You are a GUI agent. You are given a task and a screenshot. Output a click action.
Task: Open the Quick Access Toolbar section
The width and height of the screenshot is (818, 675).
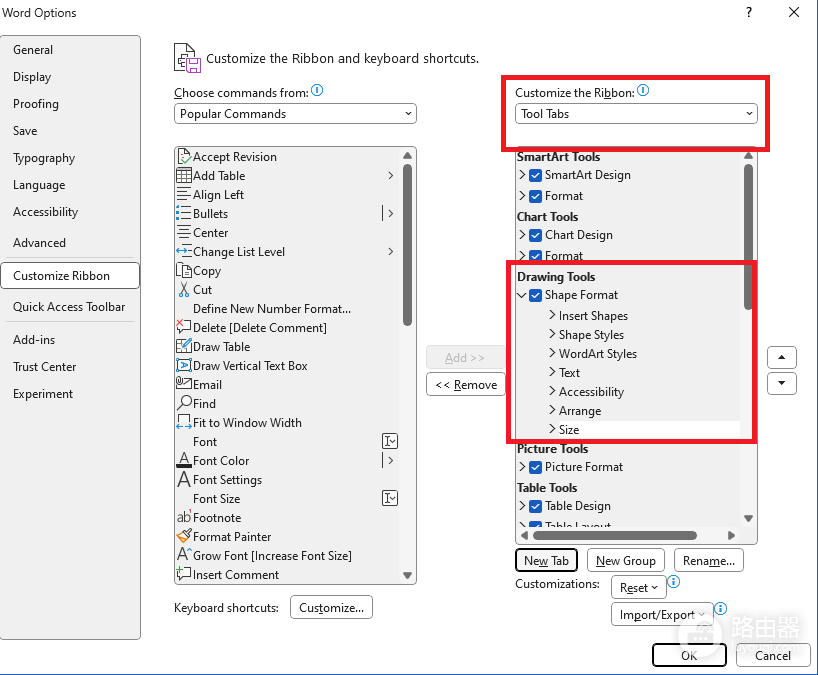(x=69, y=307)
